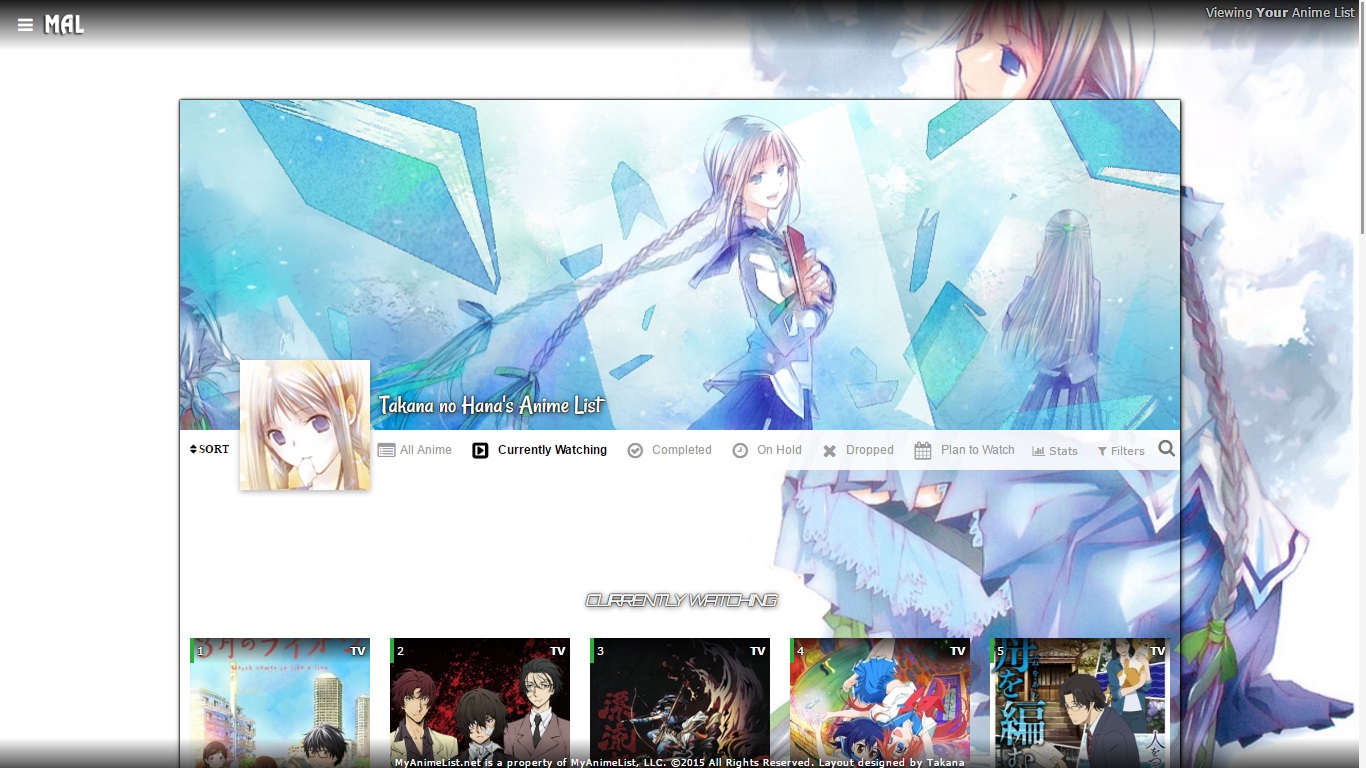Click the user avatar picture

[x=305, y=425]
